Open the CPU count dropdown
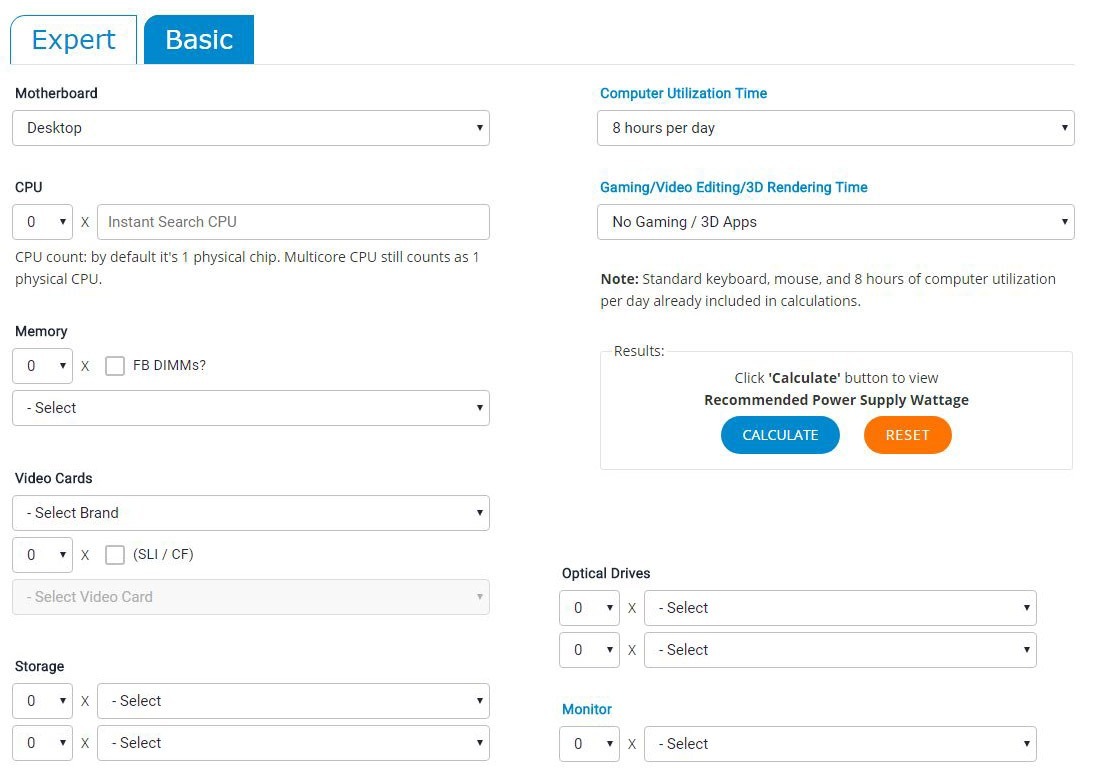The width and height of the screenshot is (1103, 780). pyautogui.click(x=42, y=222)
